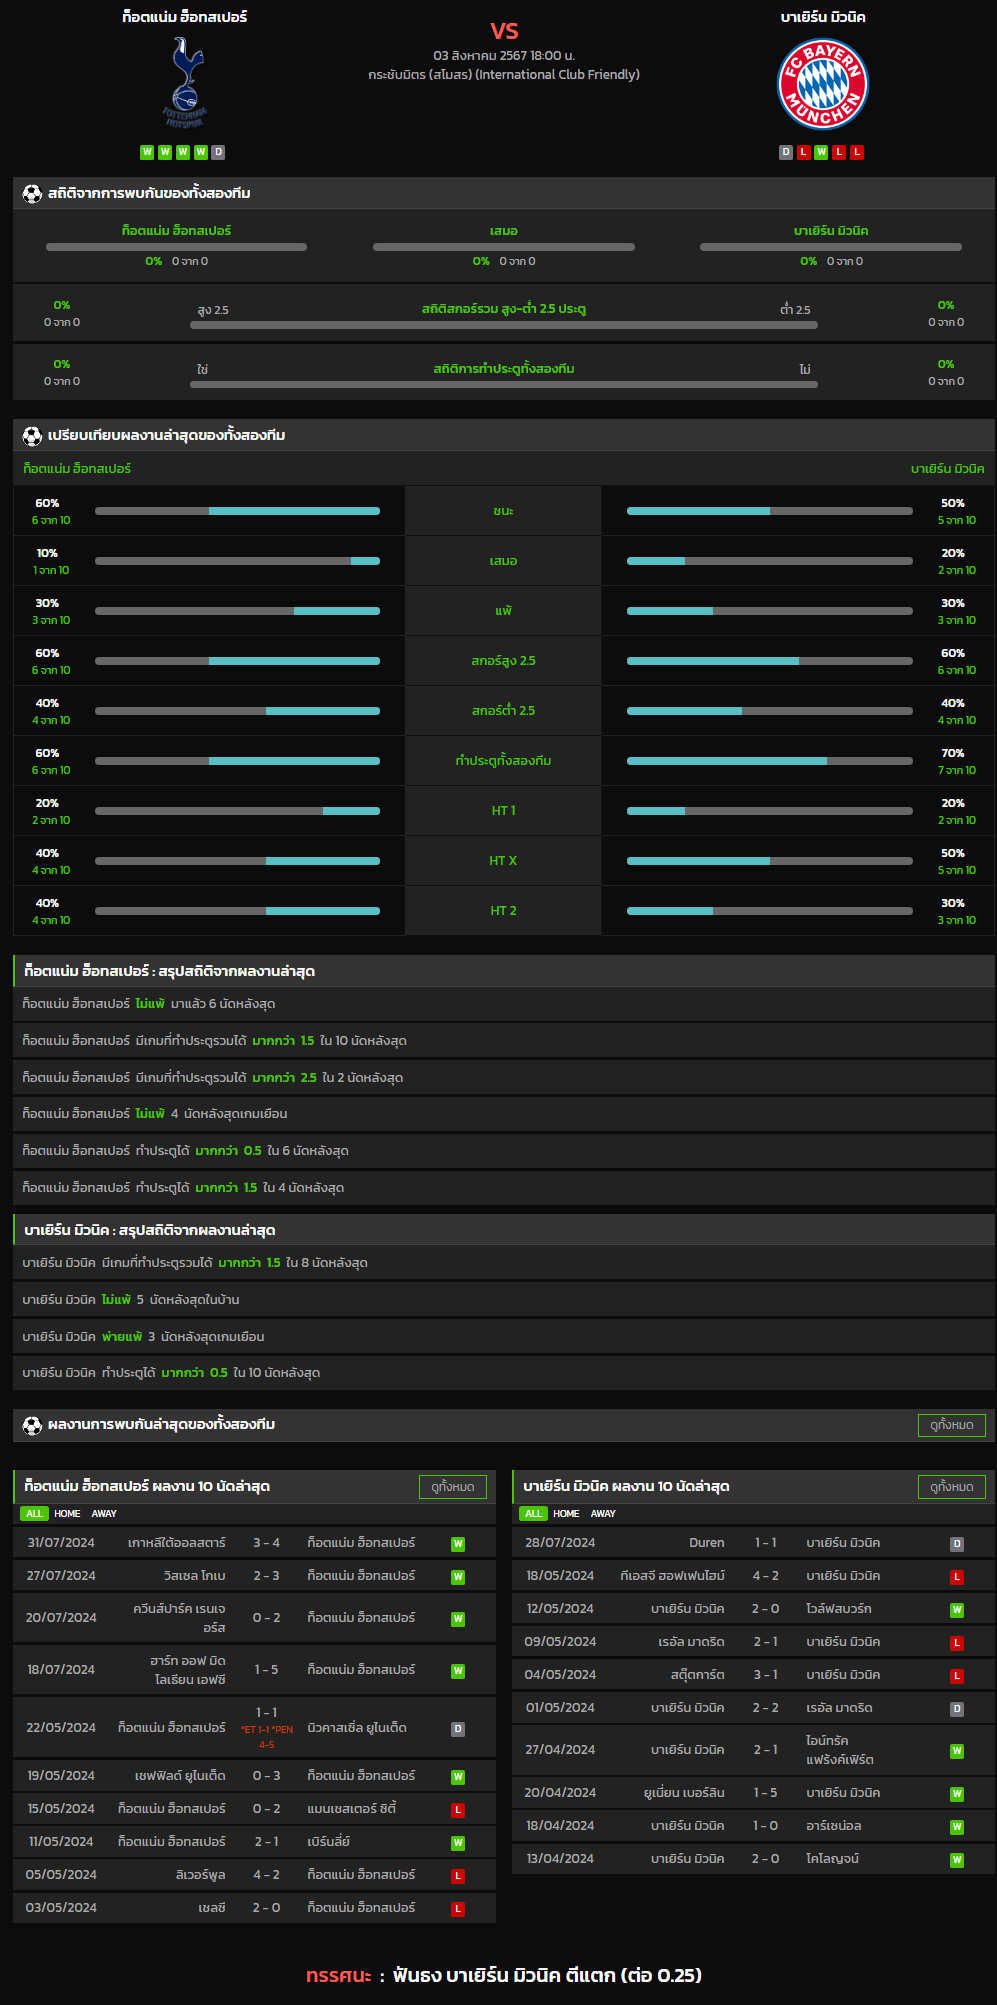Click the HT X label in the comparison table
The width and height of the screenshot is (997, 2005).
pos(503,861)
